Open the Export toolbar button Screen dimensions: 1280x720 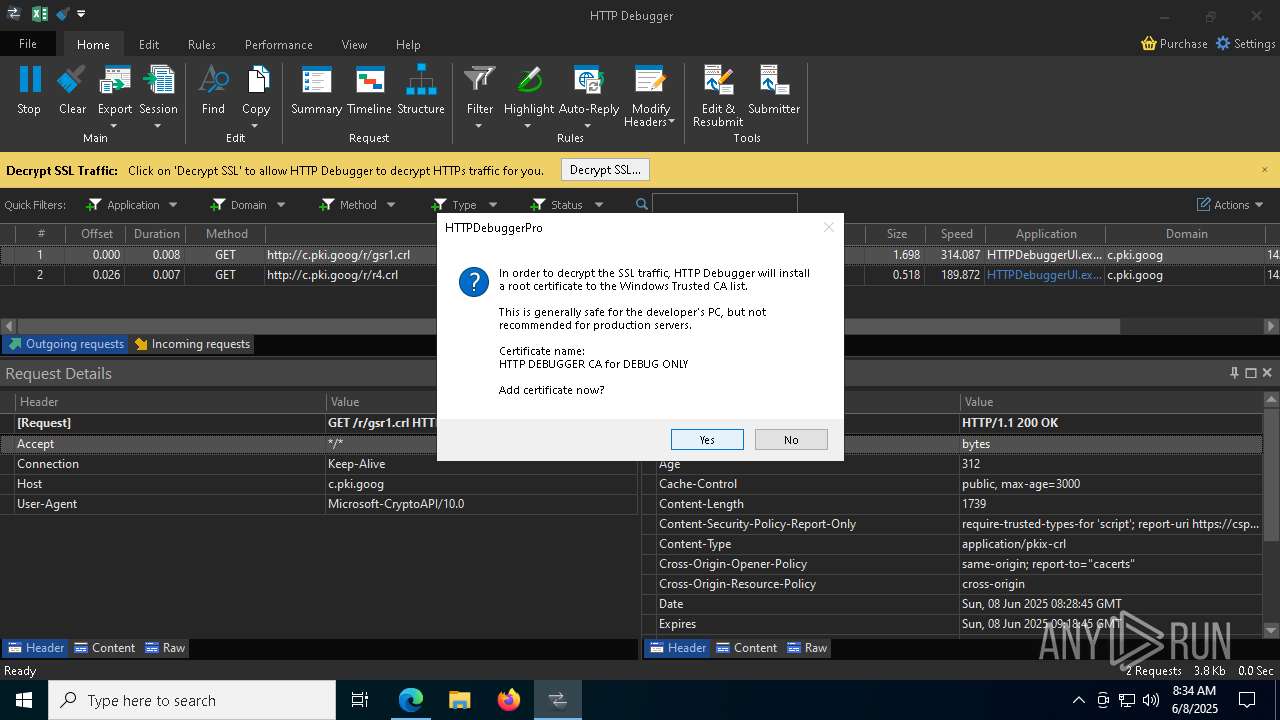[x=115, y=90]
